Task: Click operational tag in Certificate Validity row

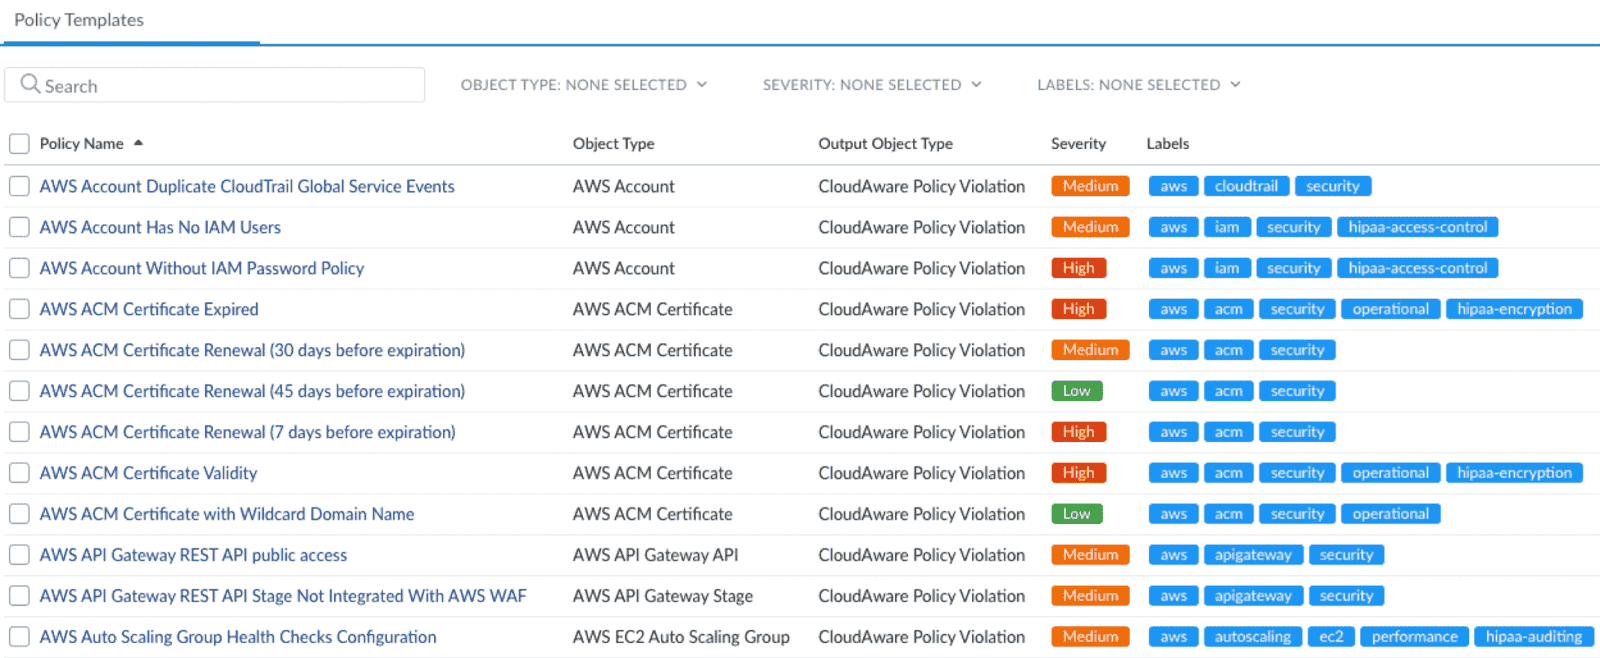Action: [1390, 473]
